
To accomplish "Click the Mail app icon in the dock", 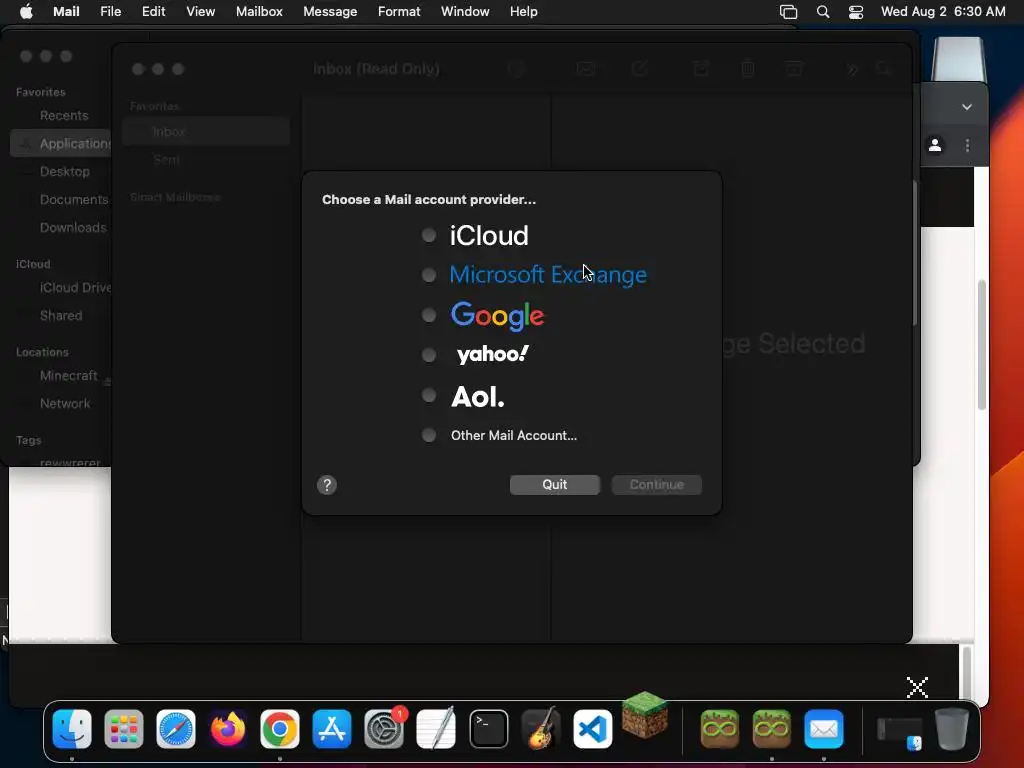I will [x=824, y=729].
